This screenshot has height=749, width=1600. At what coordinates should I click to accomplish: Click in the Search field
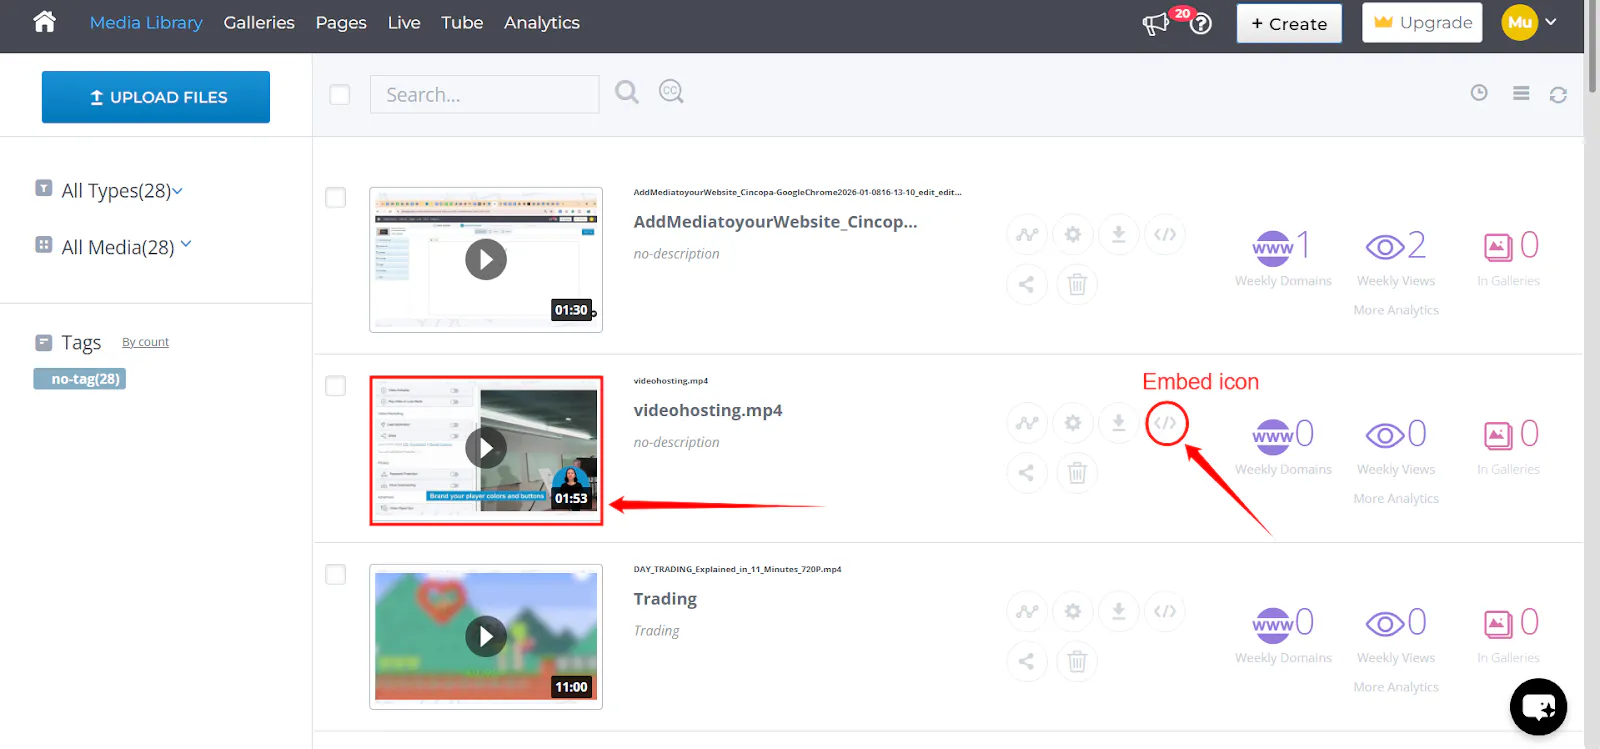click(485, 94)
